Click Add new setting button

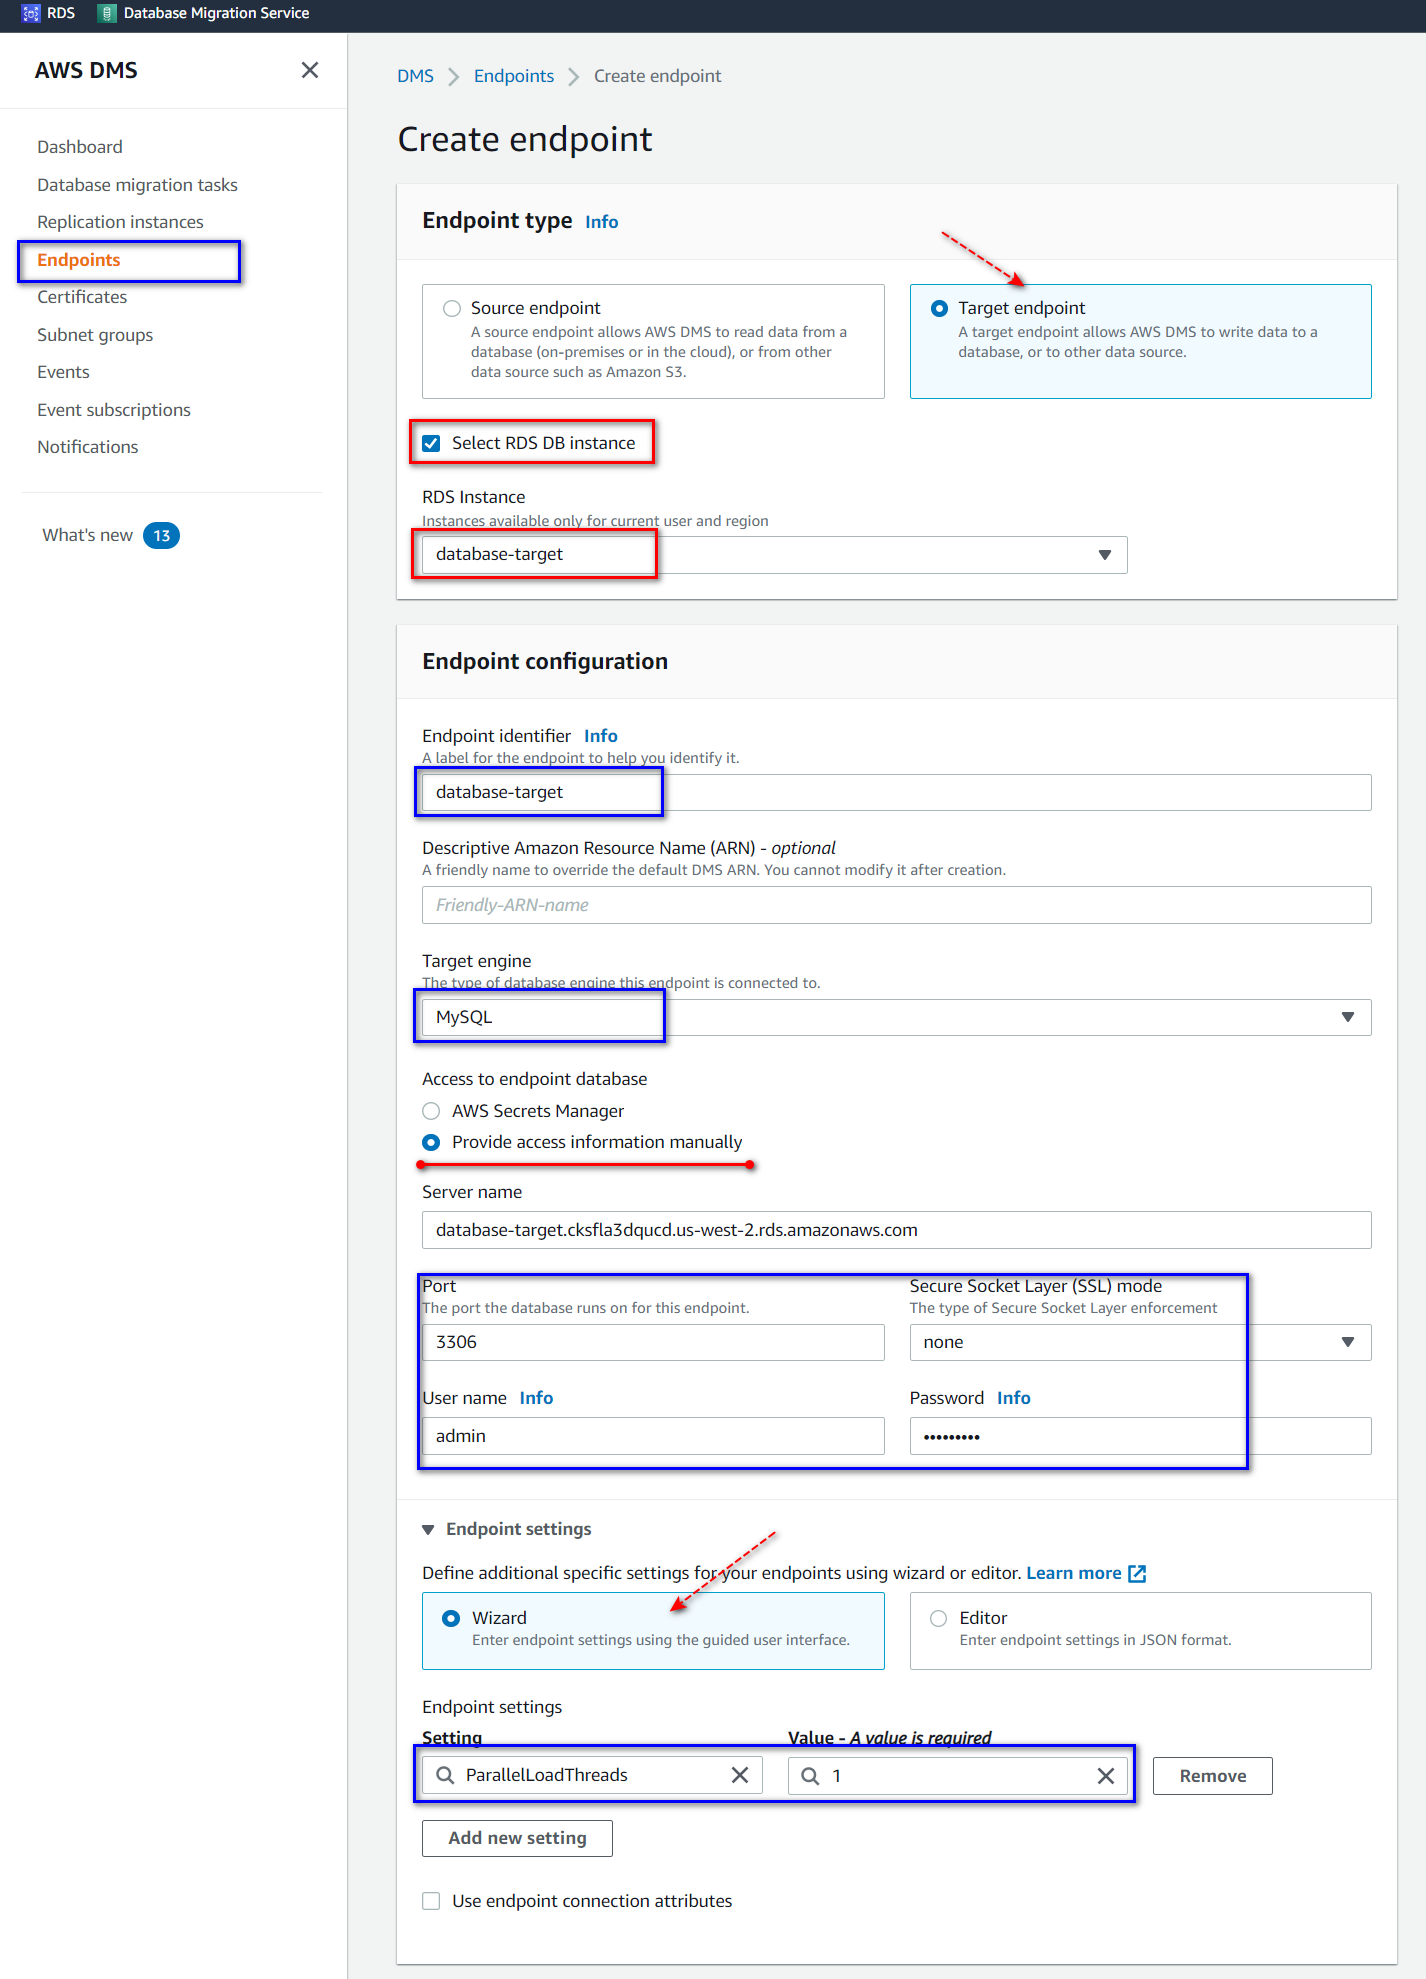[517, 1838]
